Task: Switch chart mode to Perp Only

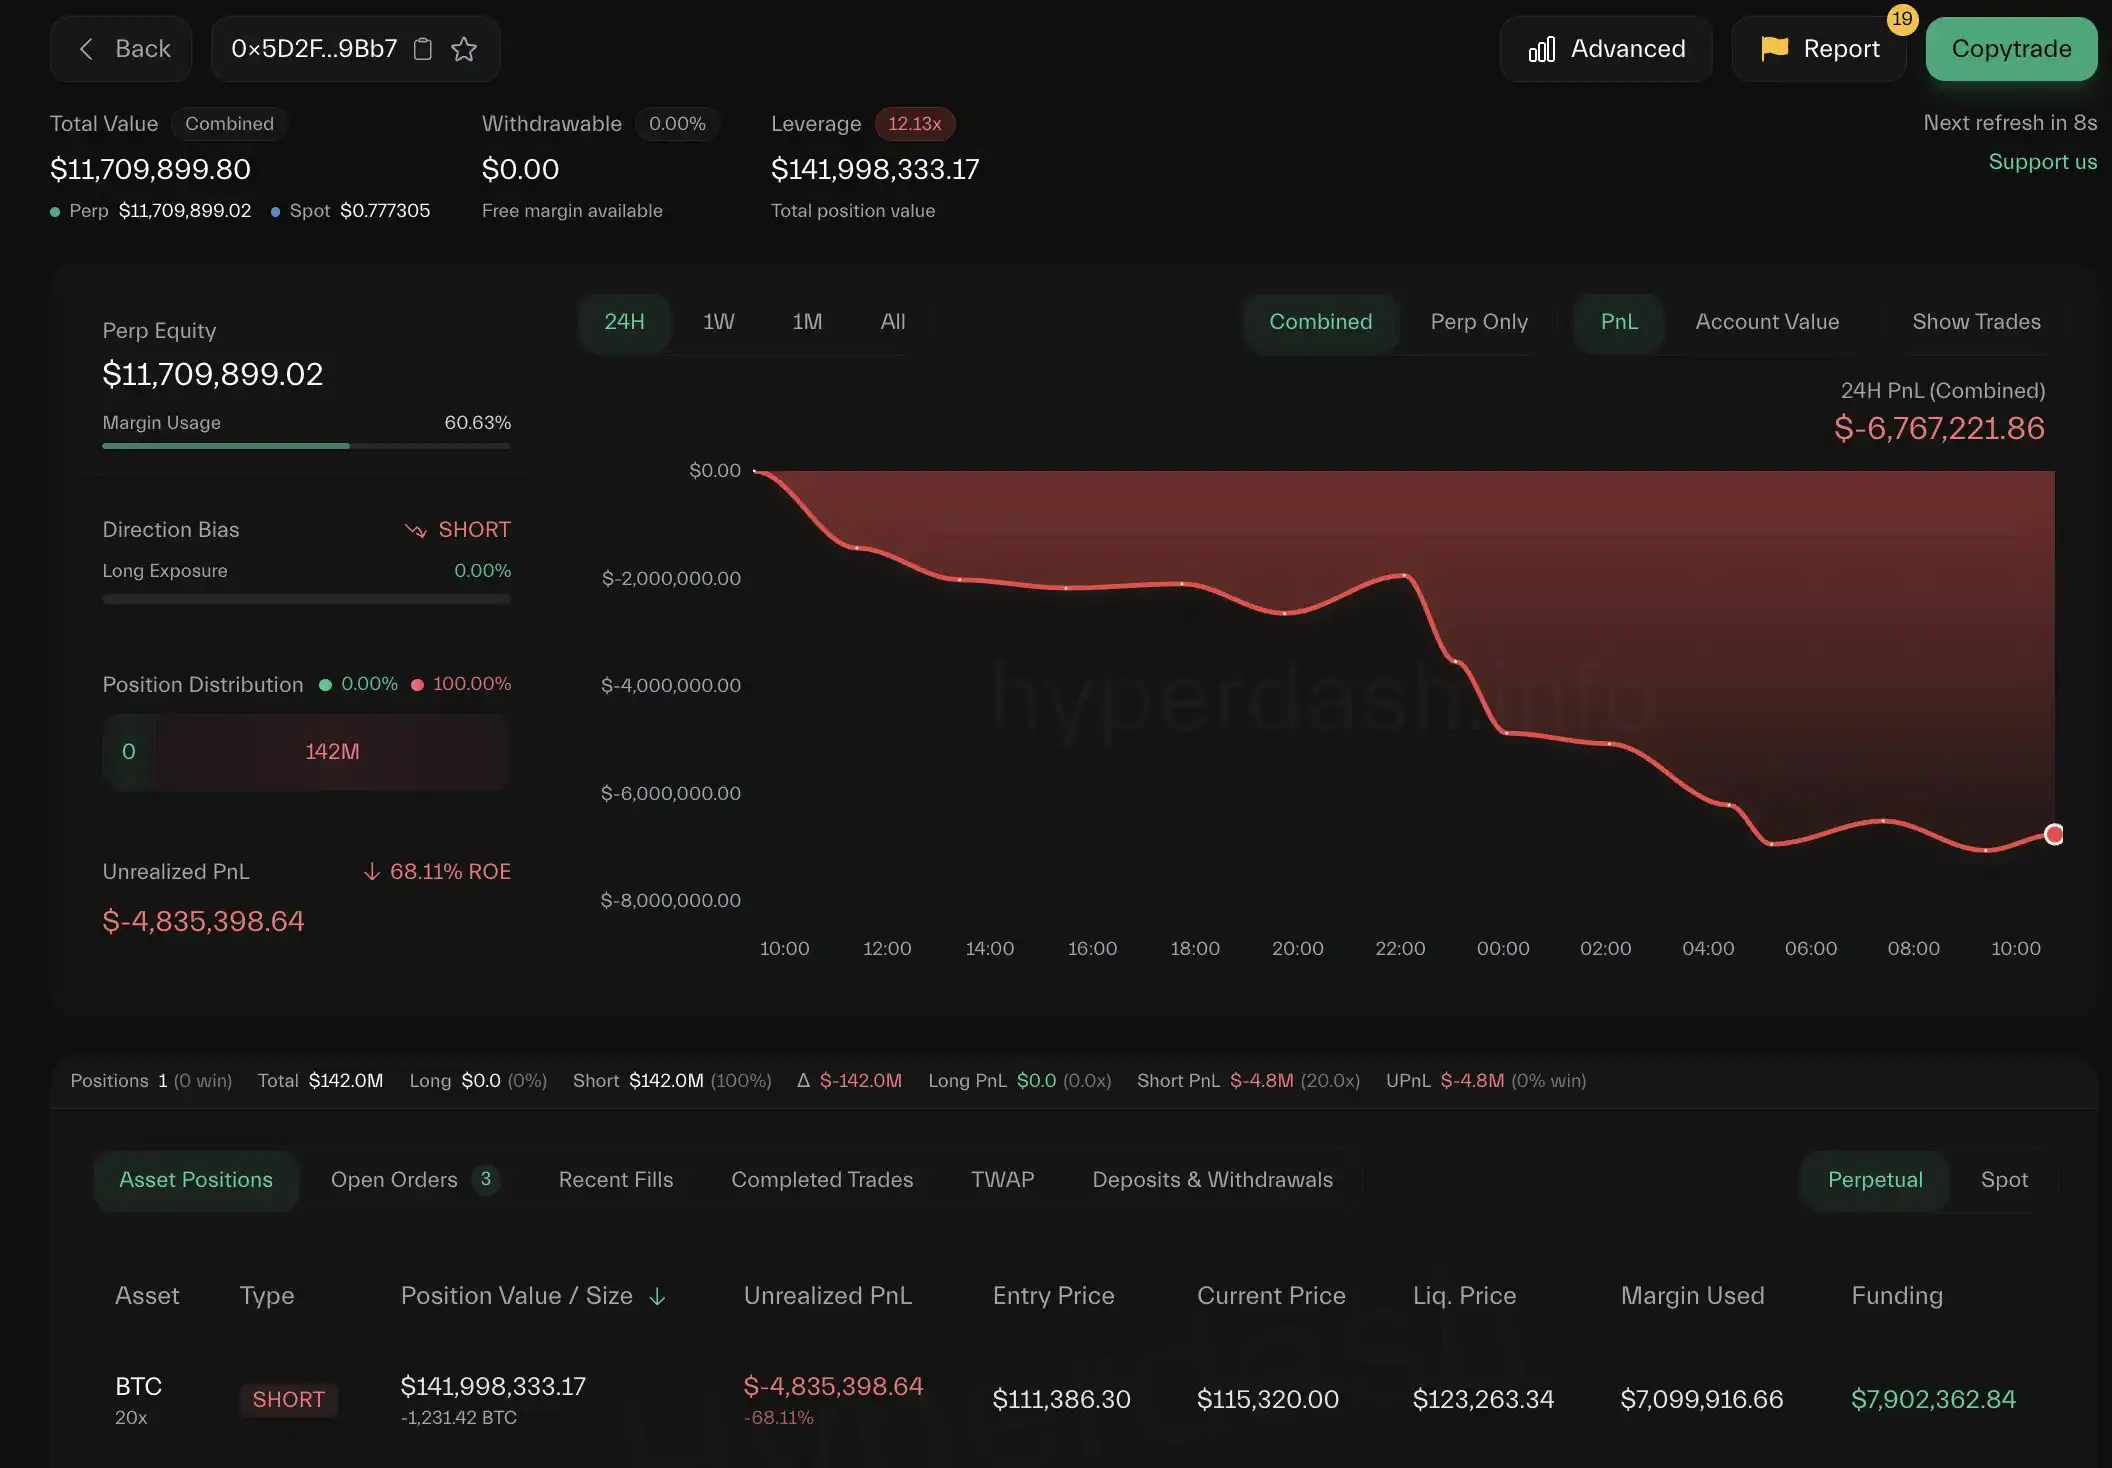Action: pyautogui.click(x=1478, y=322)
